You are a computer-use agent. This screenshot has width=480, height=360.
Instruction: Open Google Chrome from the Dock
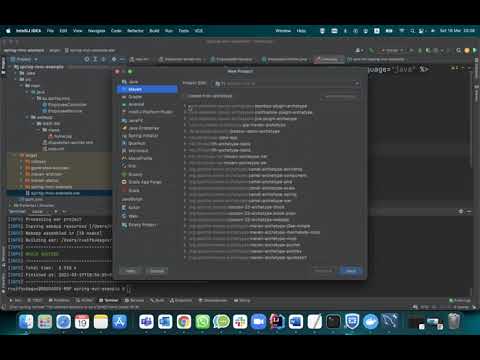(184, 322)
